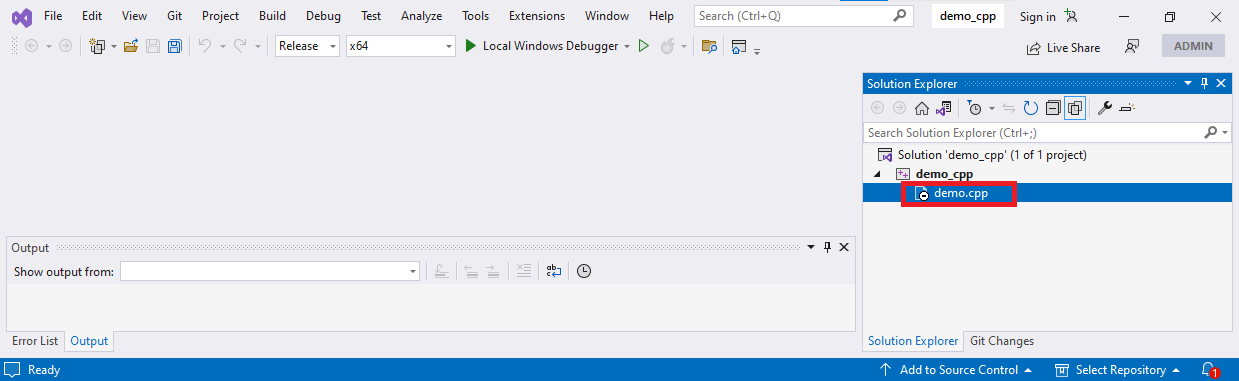Open the Debug menu
The height and width of the screenshot is (381, 1239).
pyautogui.click(x=322, y=16)
